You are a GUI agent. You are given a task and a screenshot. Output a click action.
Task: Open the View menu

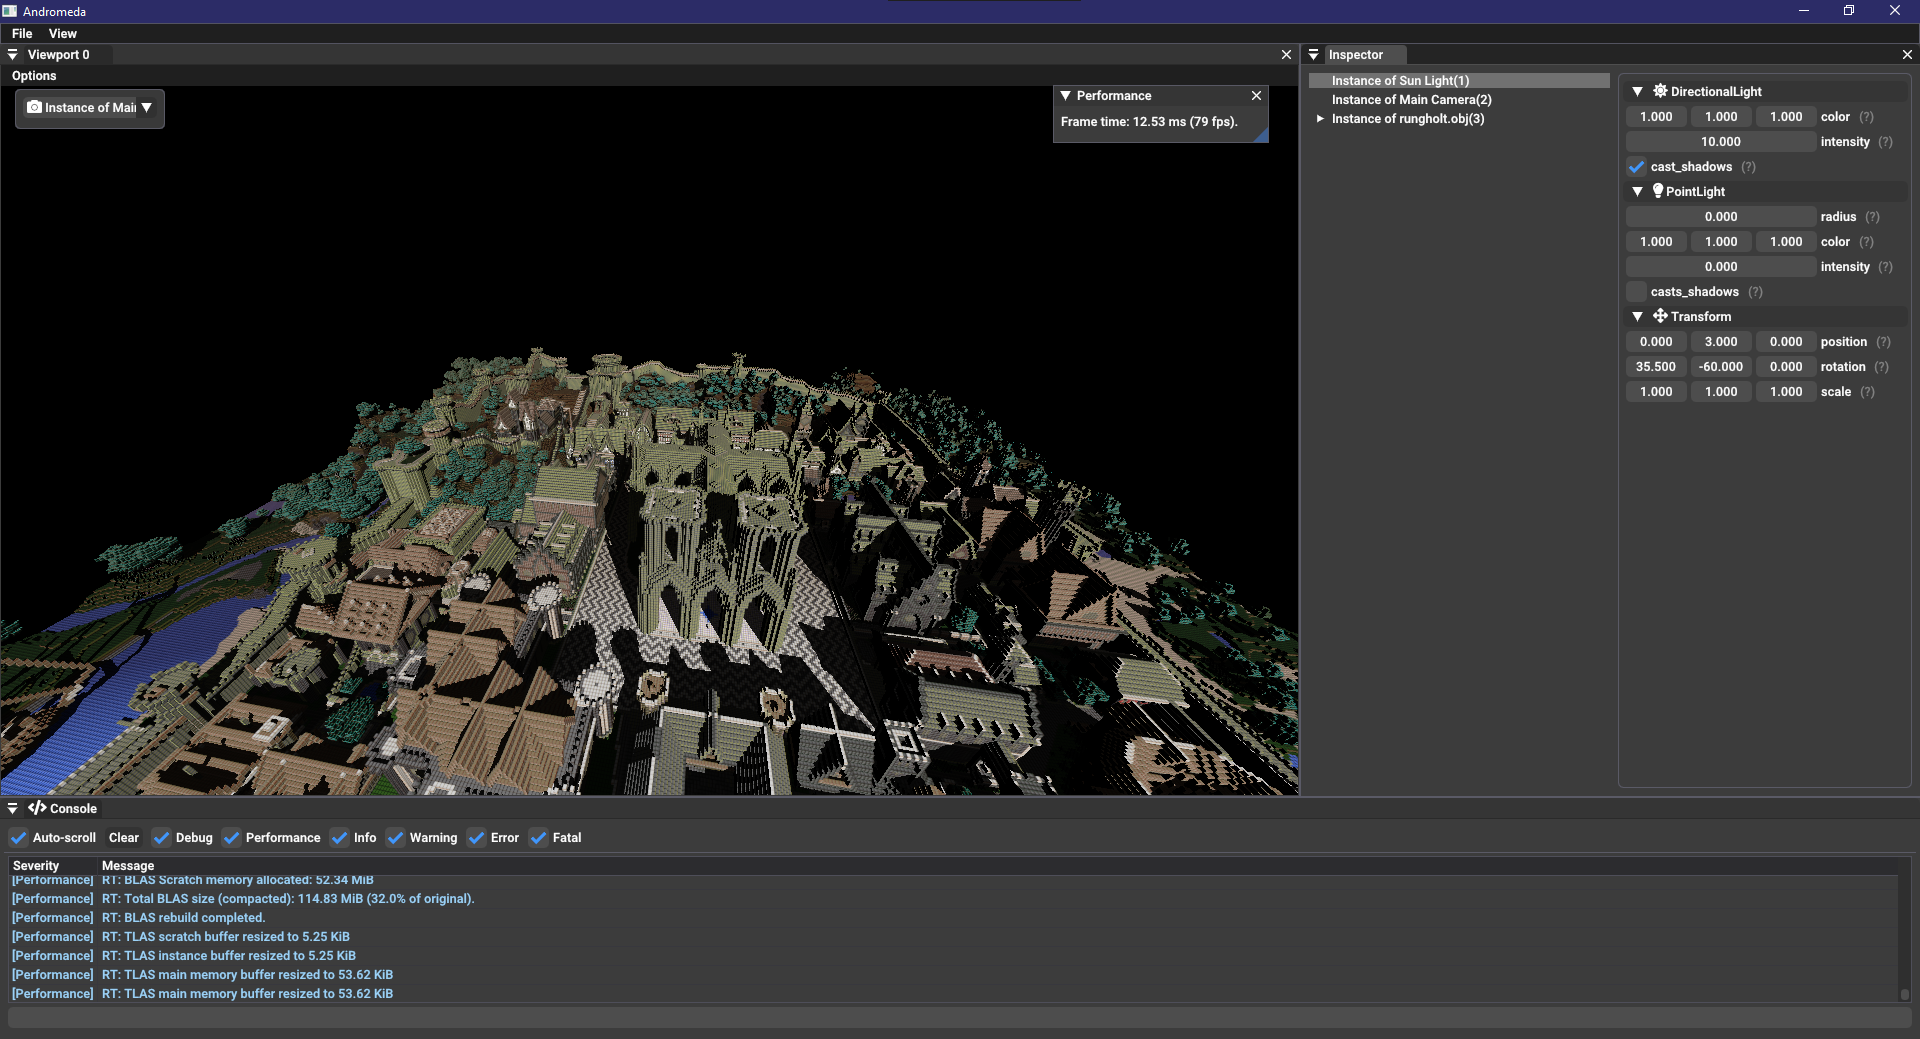(x=62, y=34)
